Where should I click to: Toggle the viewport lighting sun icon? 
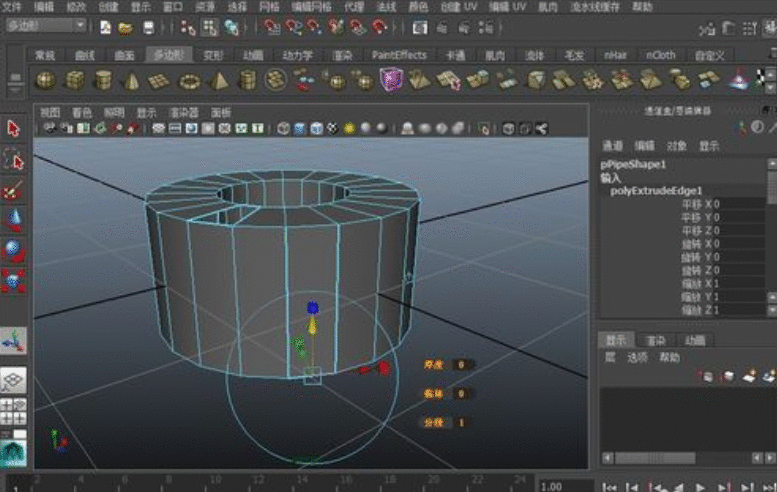349,128
